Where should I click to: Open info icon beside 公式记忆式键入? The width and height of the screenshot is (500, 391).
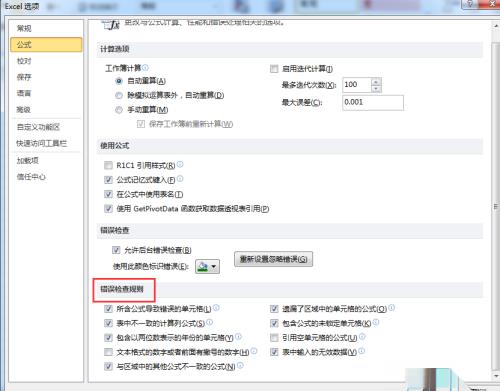coord(180,179)
